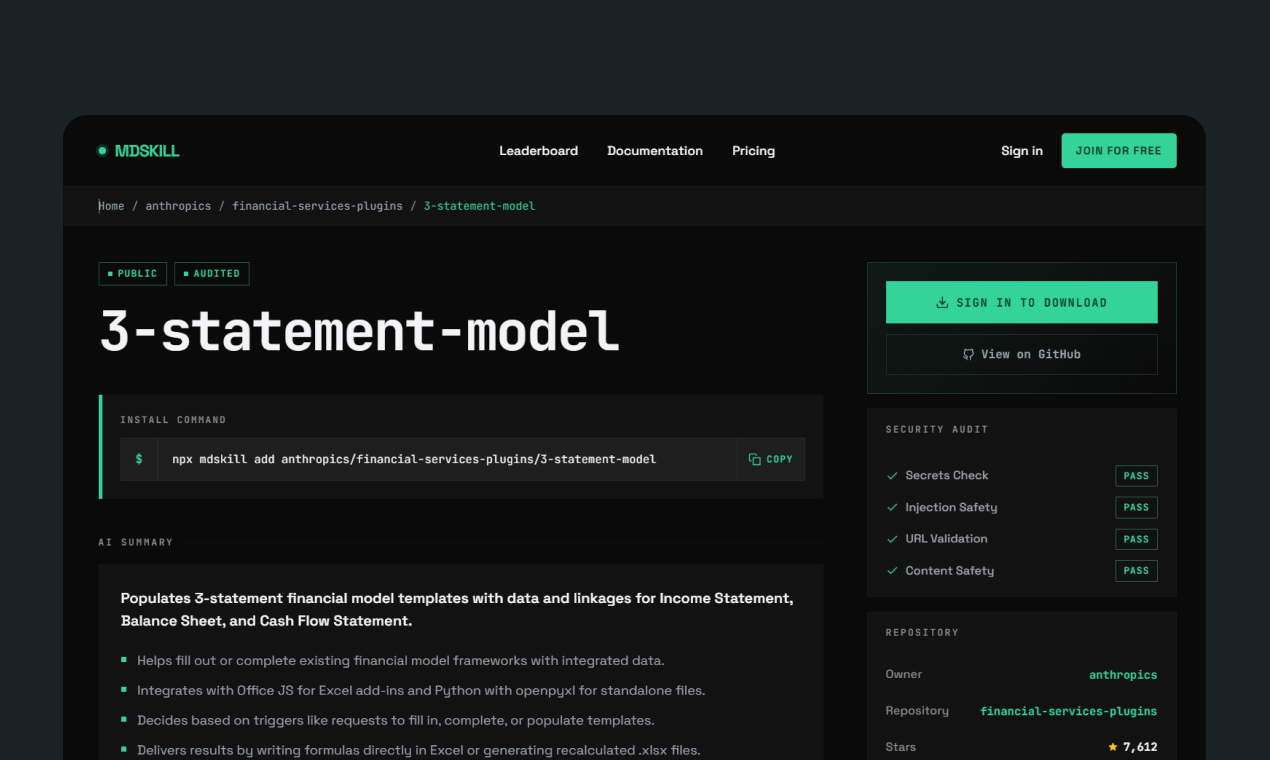
Task: Click bullet about recalculated .xlsx files
Action: pos(419,750)
